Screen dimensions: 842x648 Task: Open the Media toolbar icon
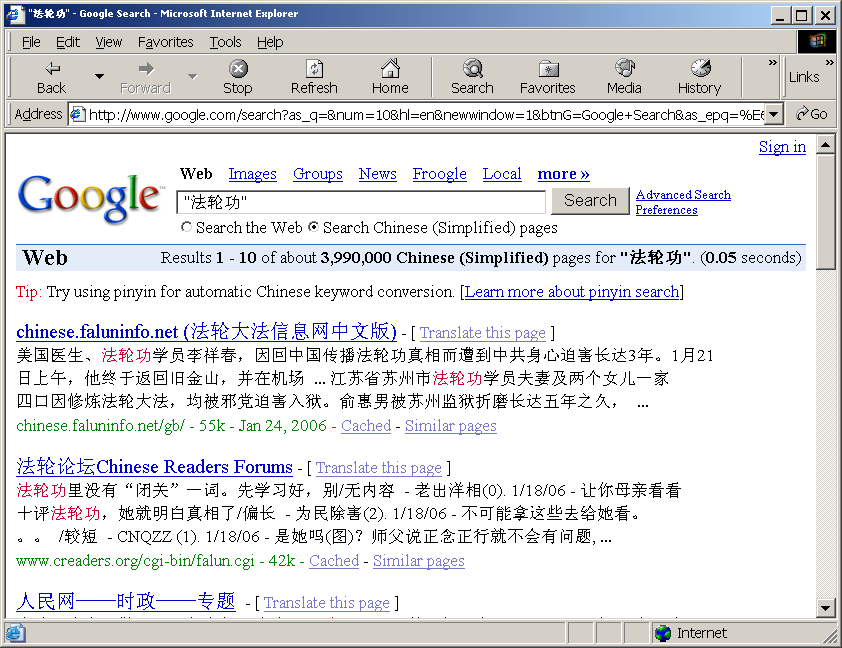tap(624, 69)
